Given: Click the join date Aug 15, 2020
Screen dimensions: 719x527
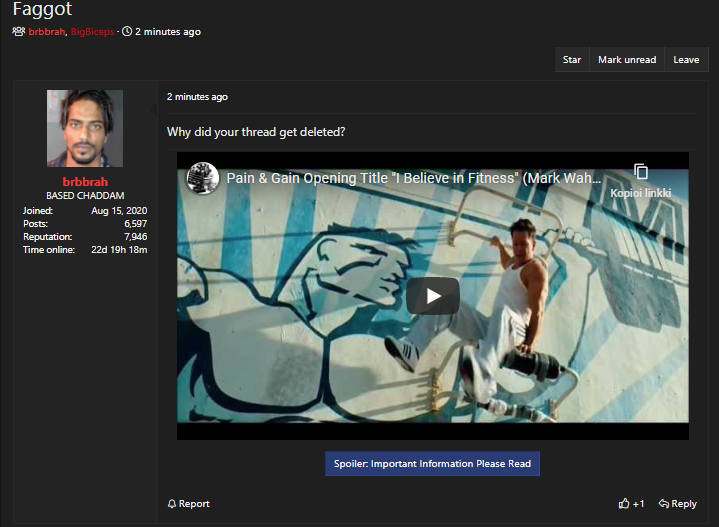Looking at the screenshot, I should [119, 211].
